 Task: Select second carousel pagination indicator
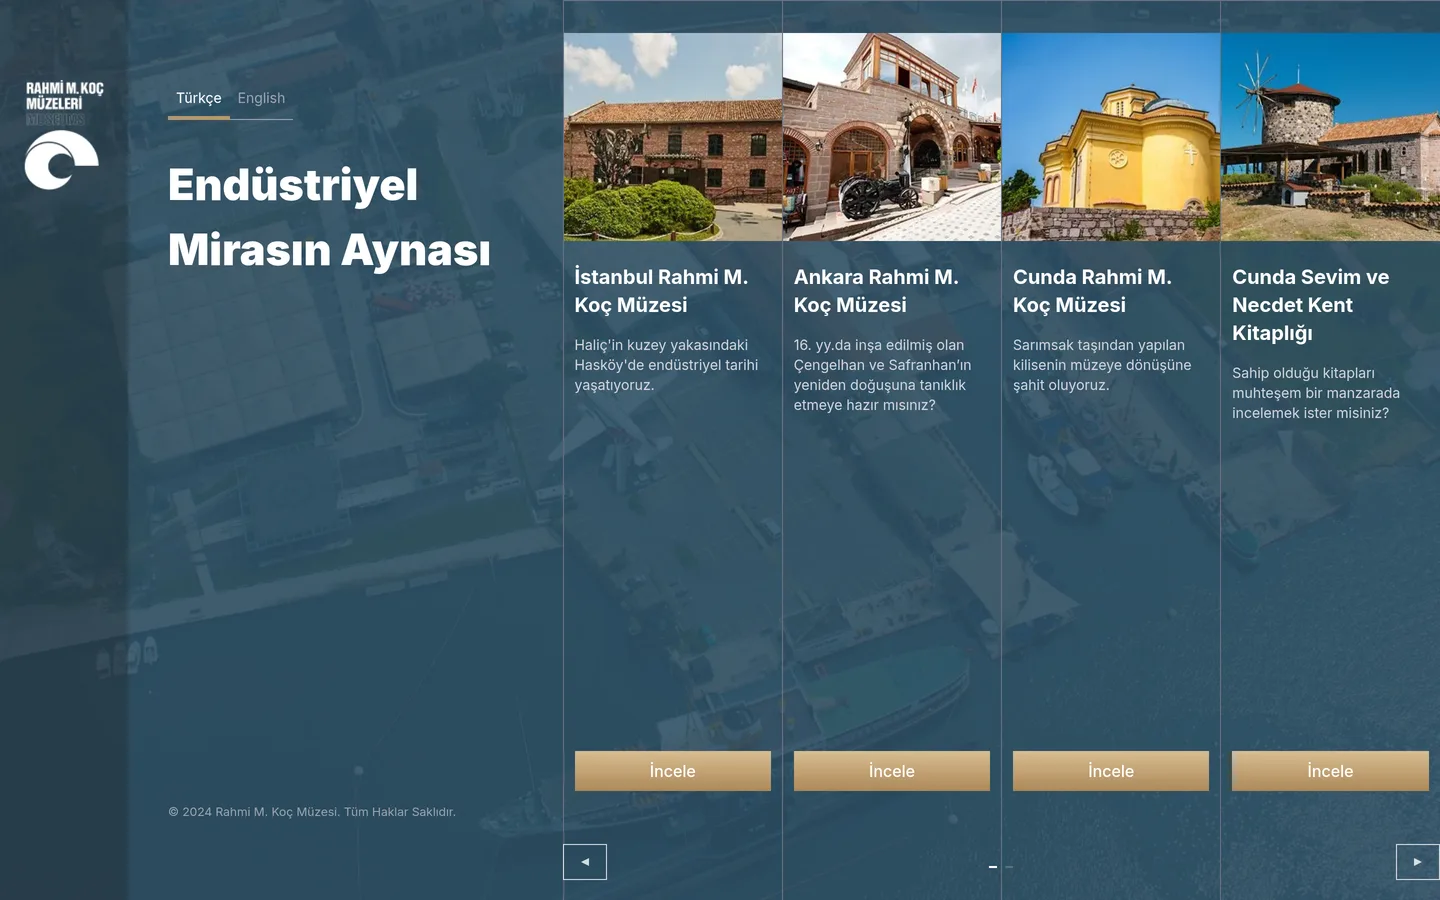[1009, 867]
